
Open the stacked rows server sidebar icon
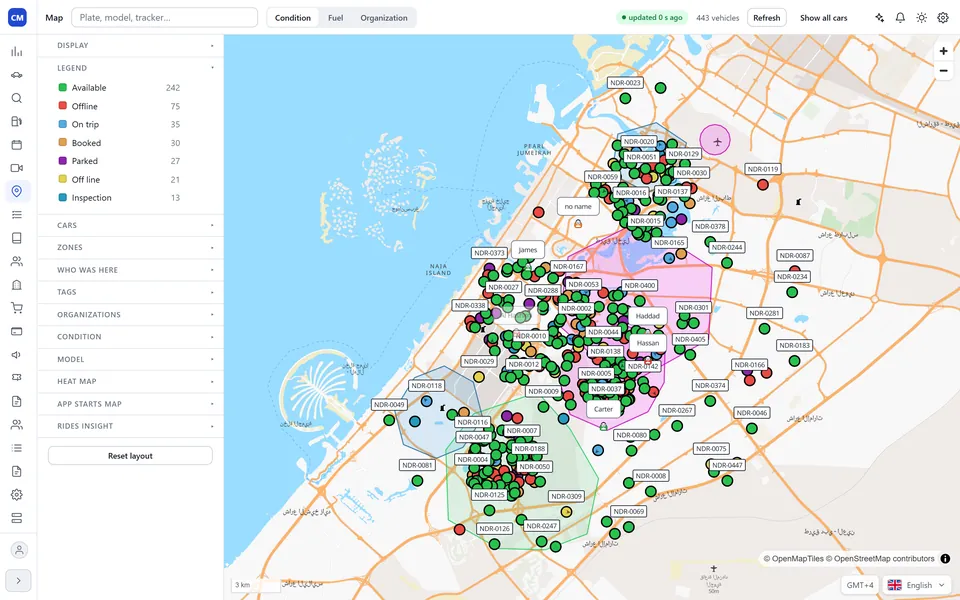pyautogui.click(x=17, y=518)
